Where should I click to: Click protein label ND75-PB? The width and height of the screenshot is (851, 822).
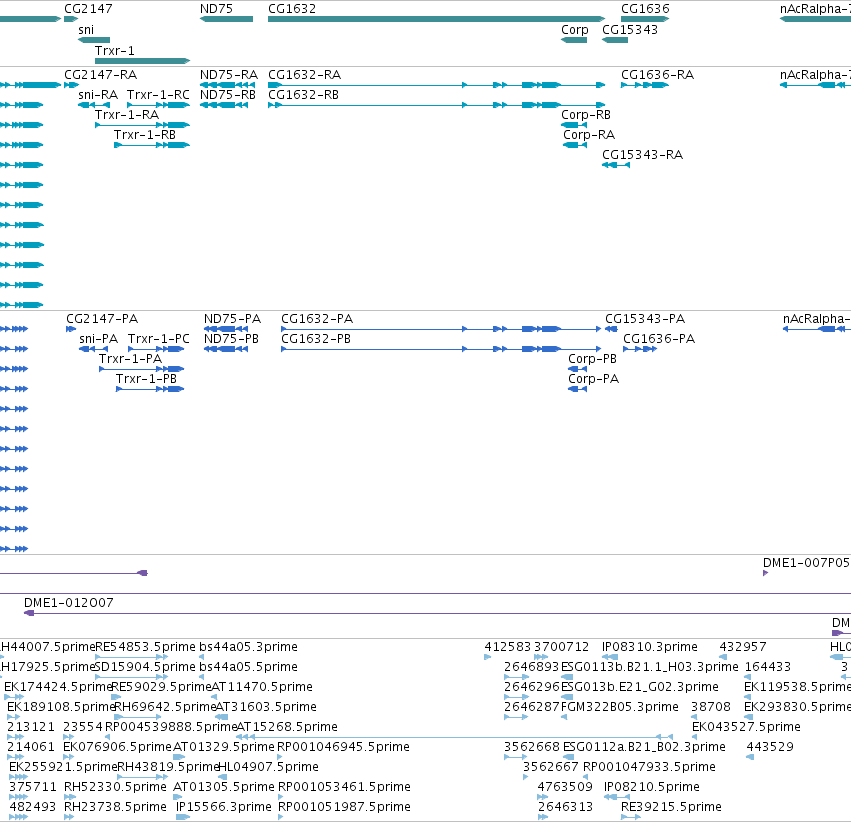(231, 339)
